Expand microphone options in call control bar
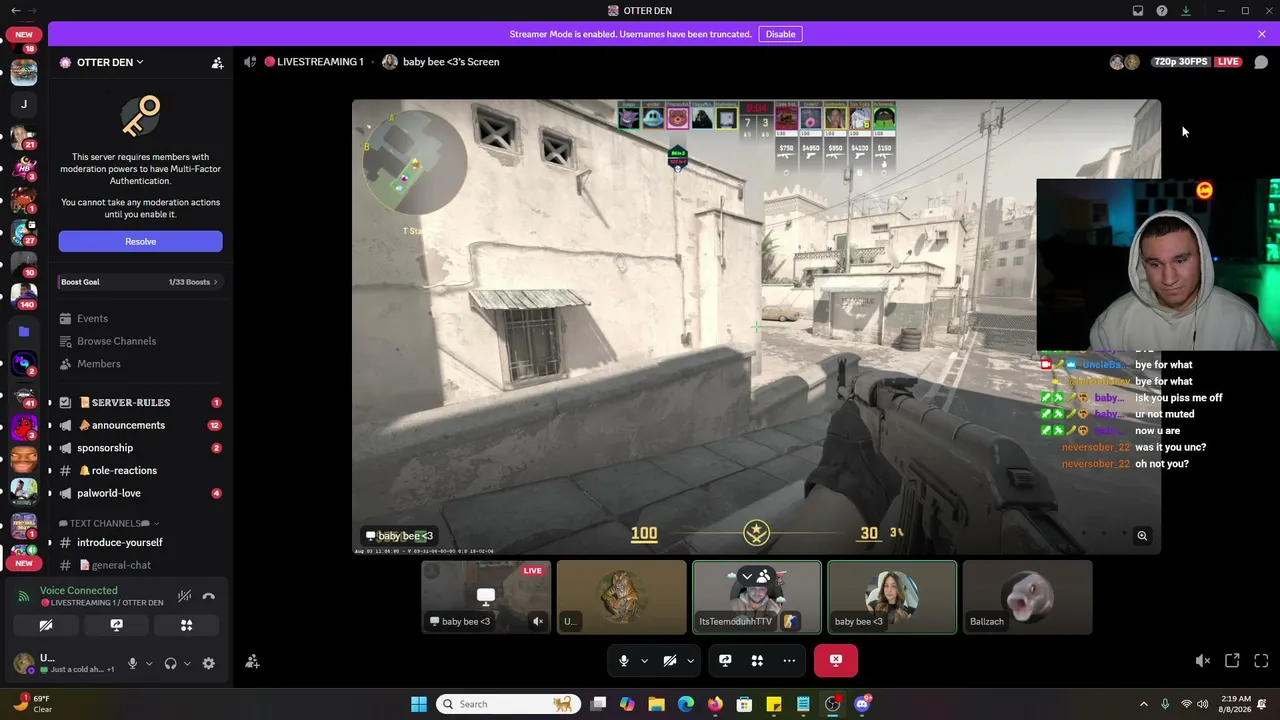This screenshot has width=1280, height=720. pos(644,660)
